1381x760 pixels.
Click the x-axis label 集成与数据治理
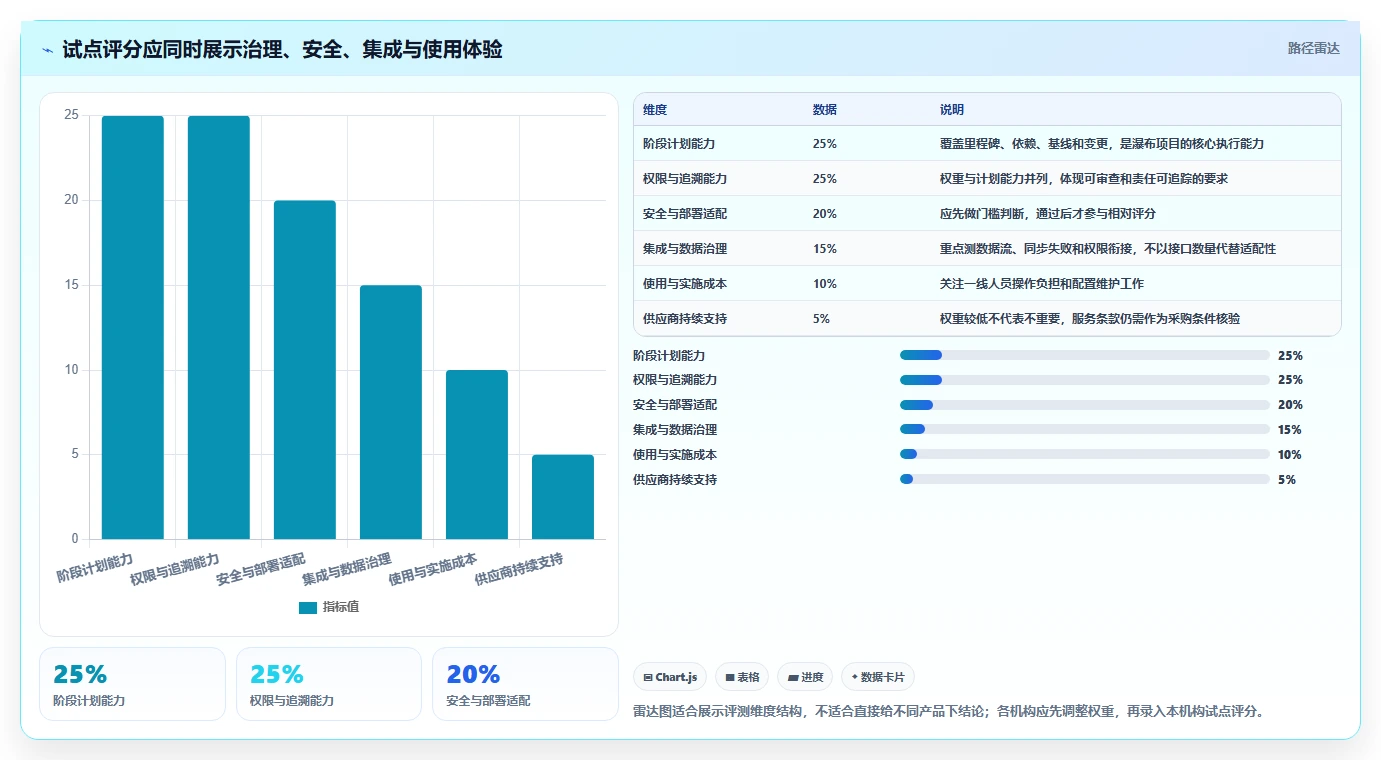point(347,570)
